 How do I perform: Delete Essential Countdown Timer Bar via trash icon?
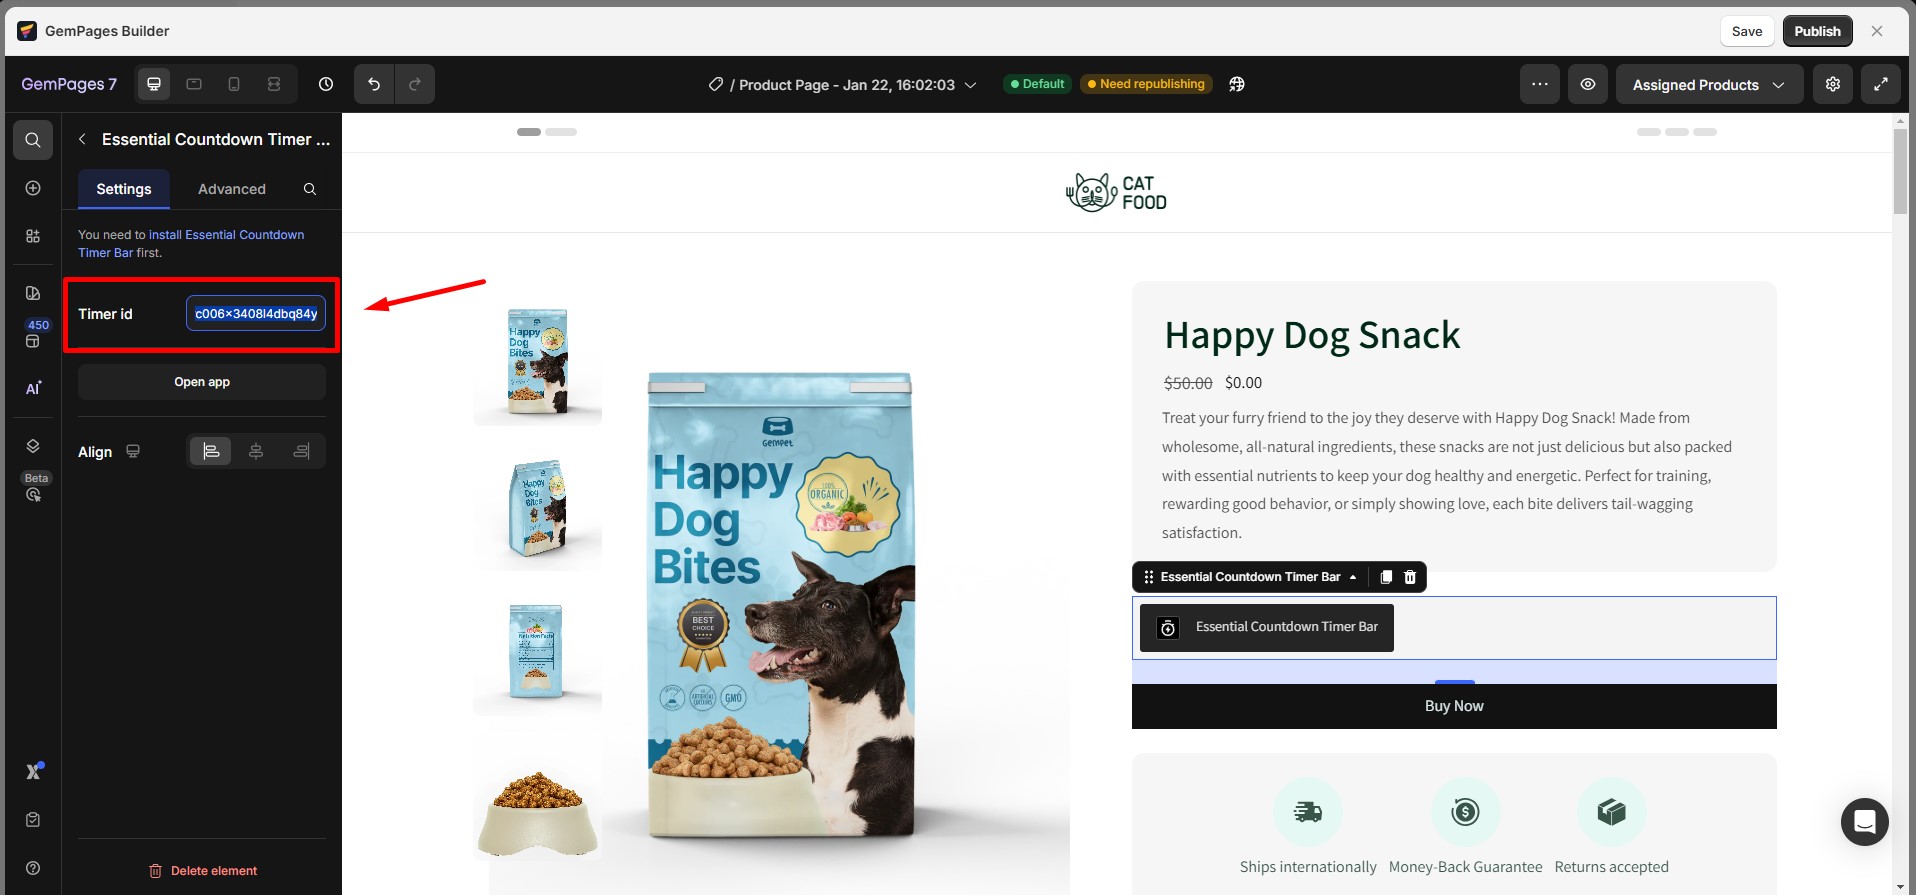point(1410,577)
